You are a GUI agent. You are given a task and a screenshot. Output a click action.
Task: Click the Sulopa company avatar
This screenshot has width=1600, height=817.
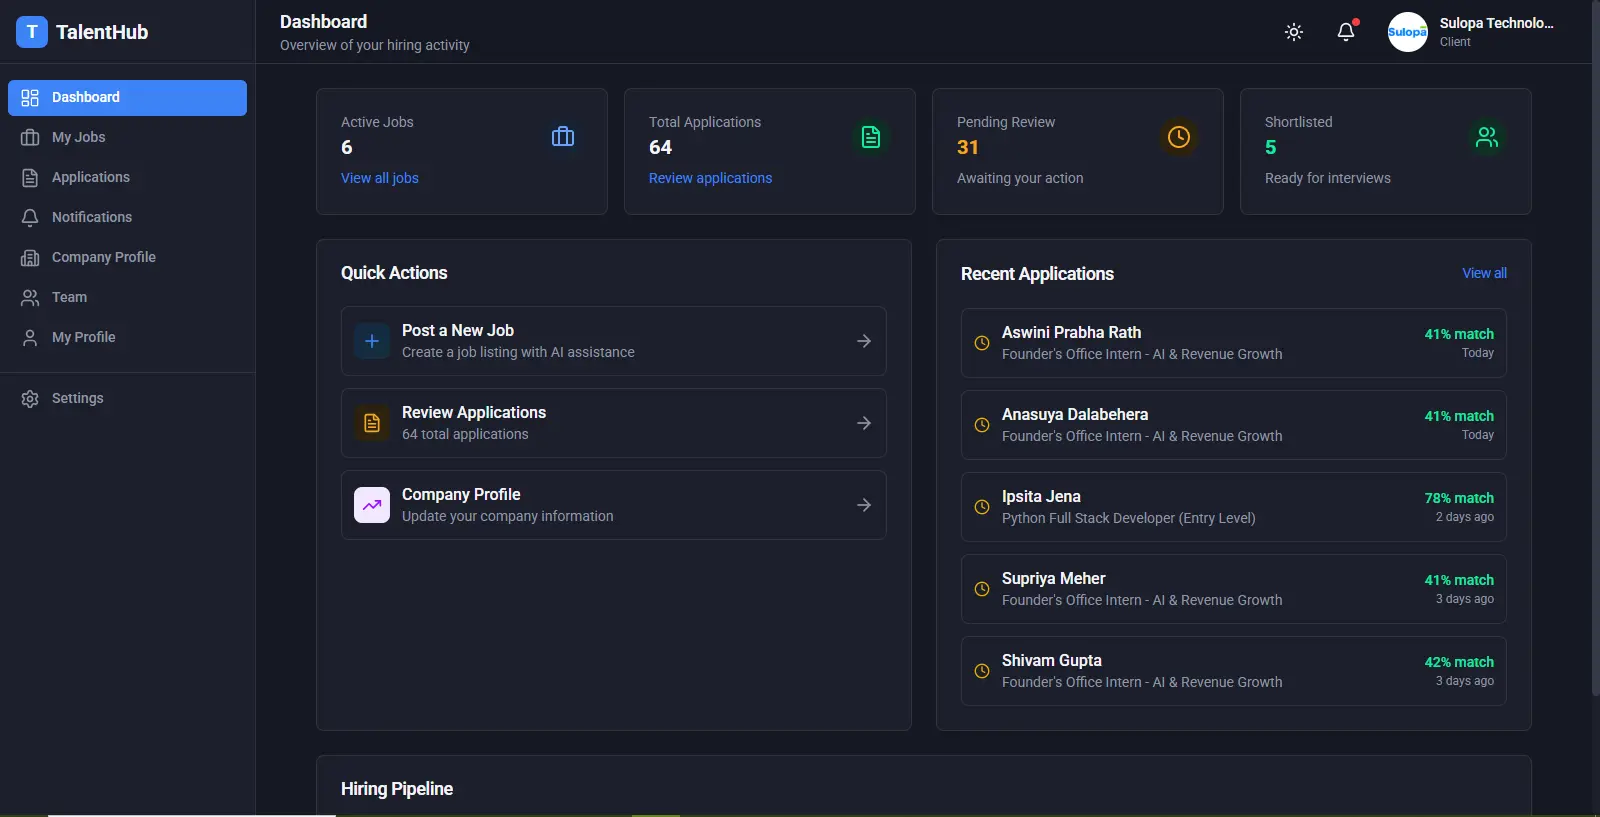tap(1408, 32)
